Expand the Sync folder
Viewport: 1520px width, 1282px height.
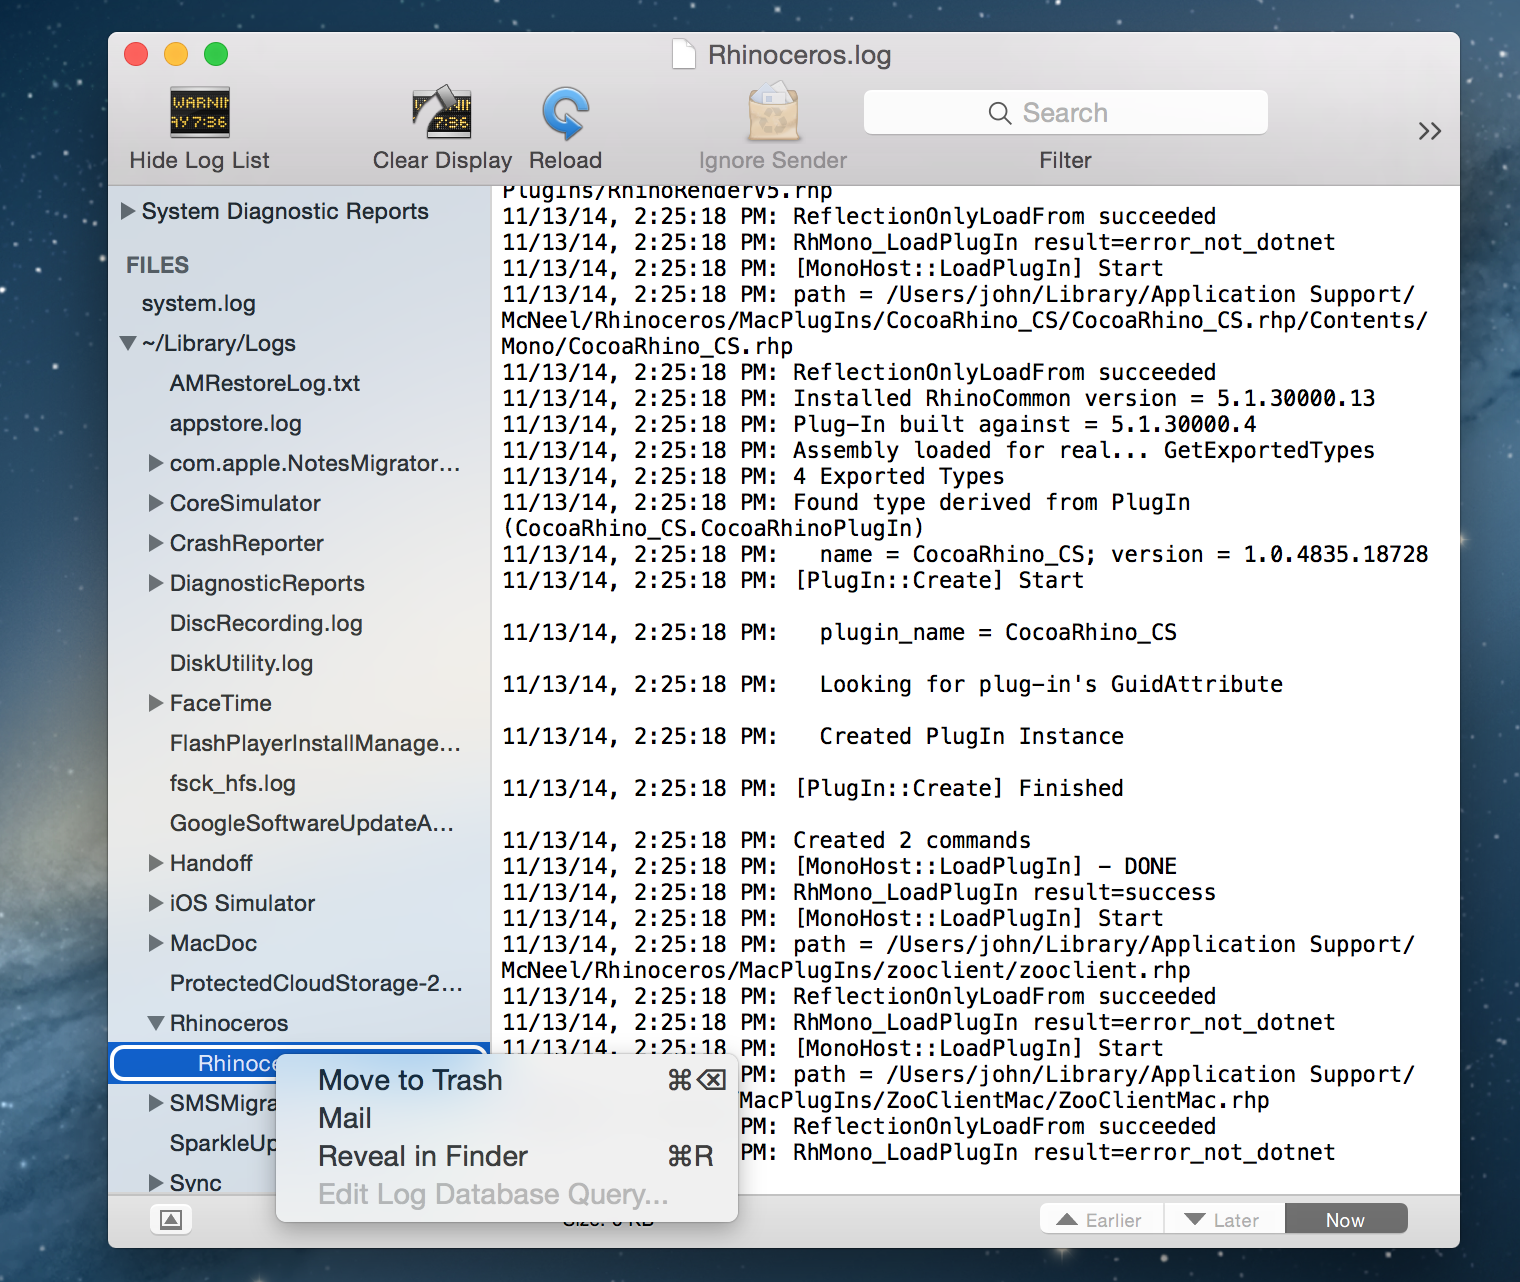[x=156, y=1183]
